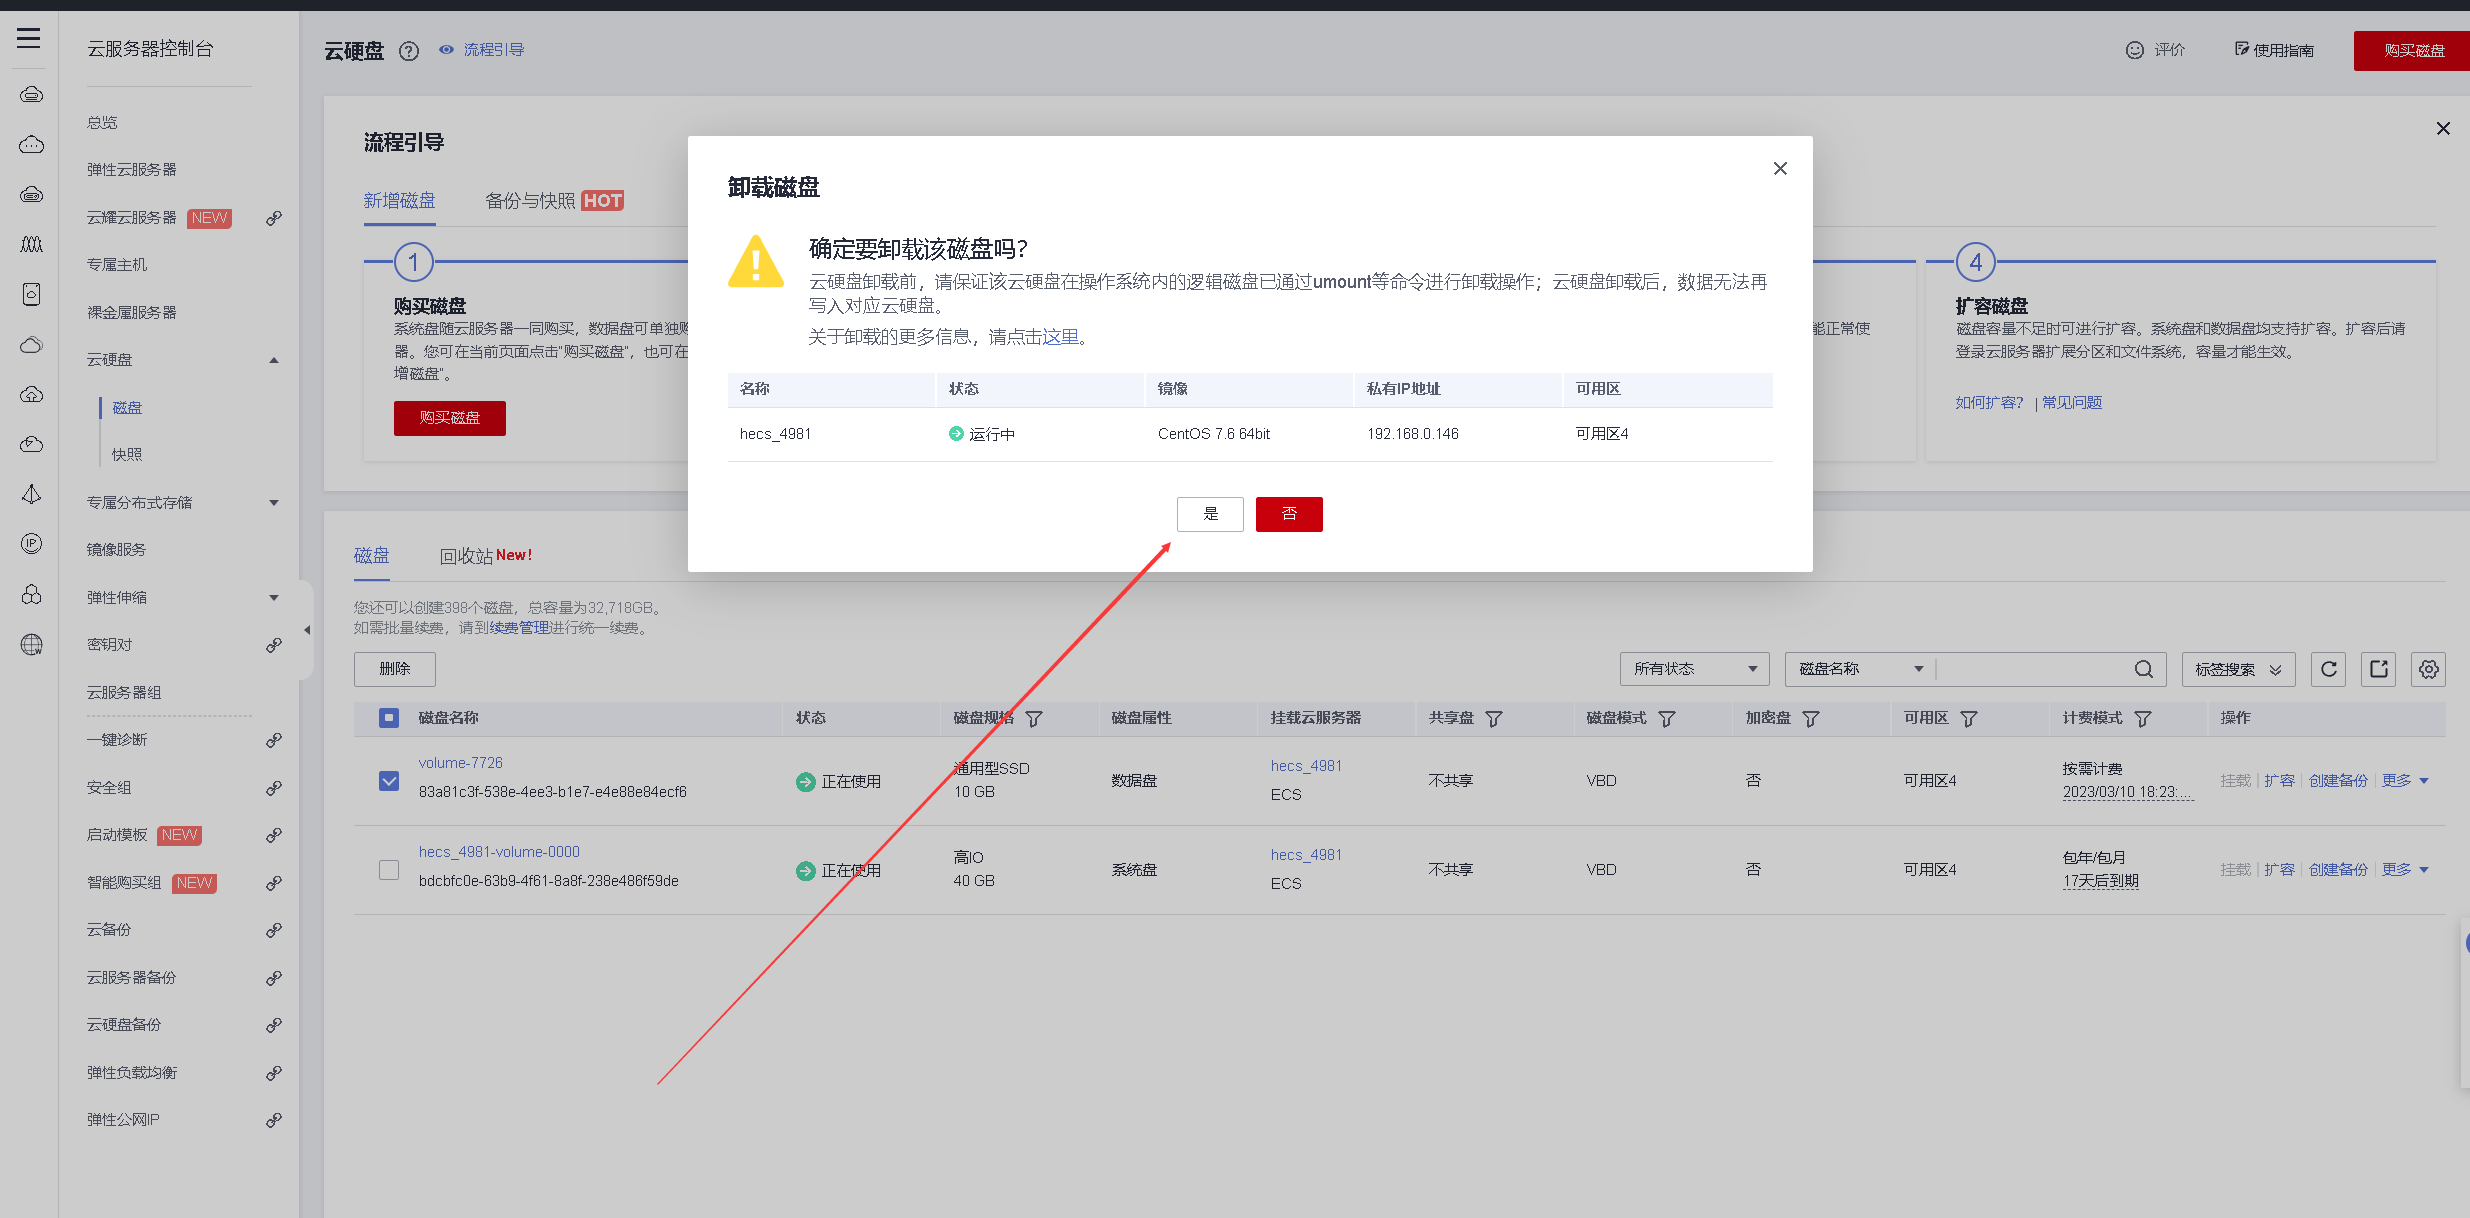
Task: Click the refresh icon above disk table
Action: click(2328, 669)
